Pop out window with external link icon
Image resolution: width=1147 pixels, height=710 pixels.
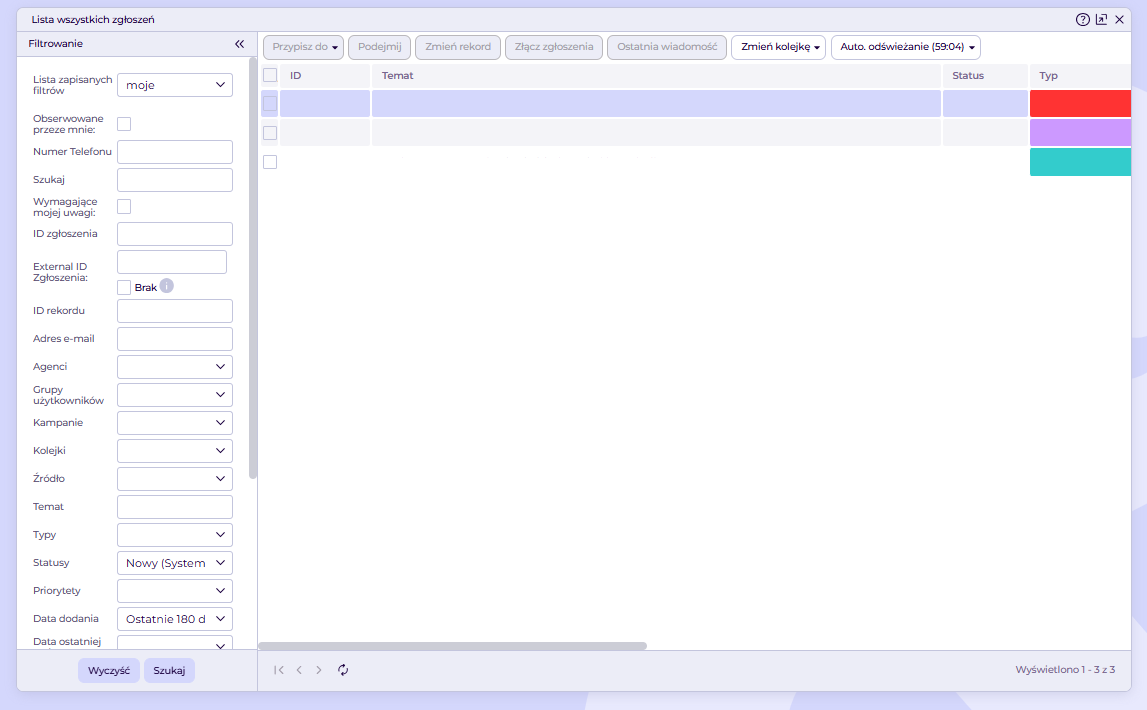coord(1101,20)
